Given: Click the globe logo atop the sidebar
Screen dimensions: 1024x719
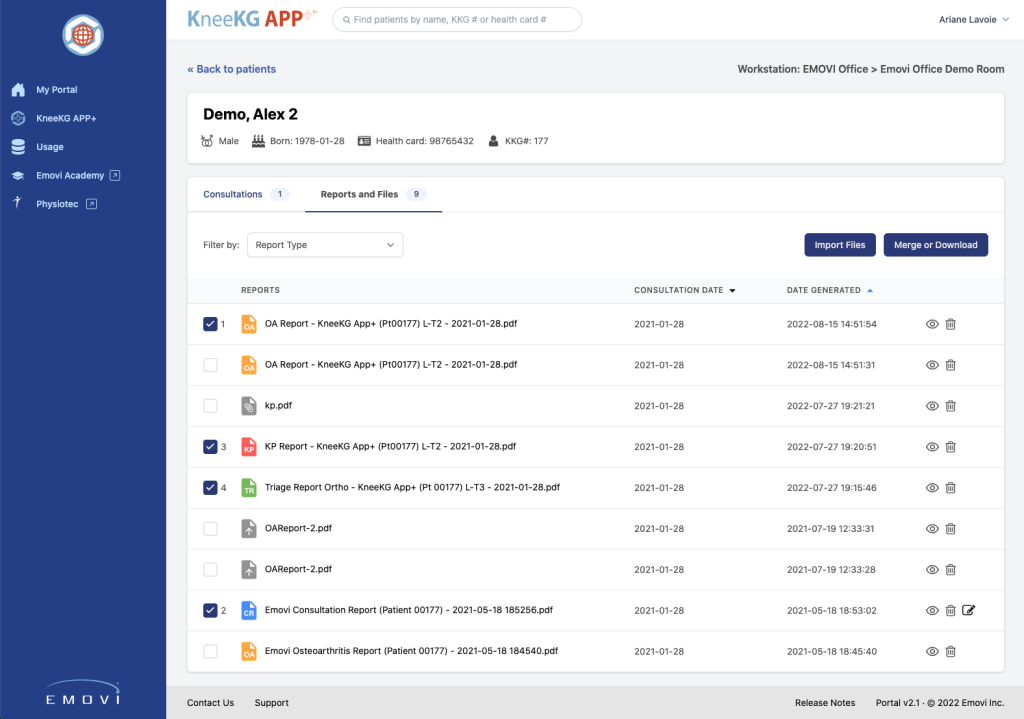Looking at the screenshot, I should click(83, 35).
